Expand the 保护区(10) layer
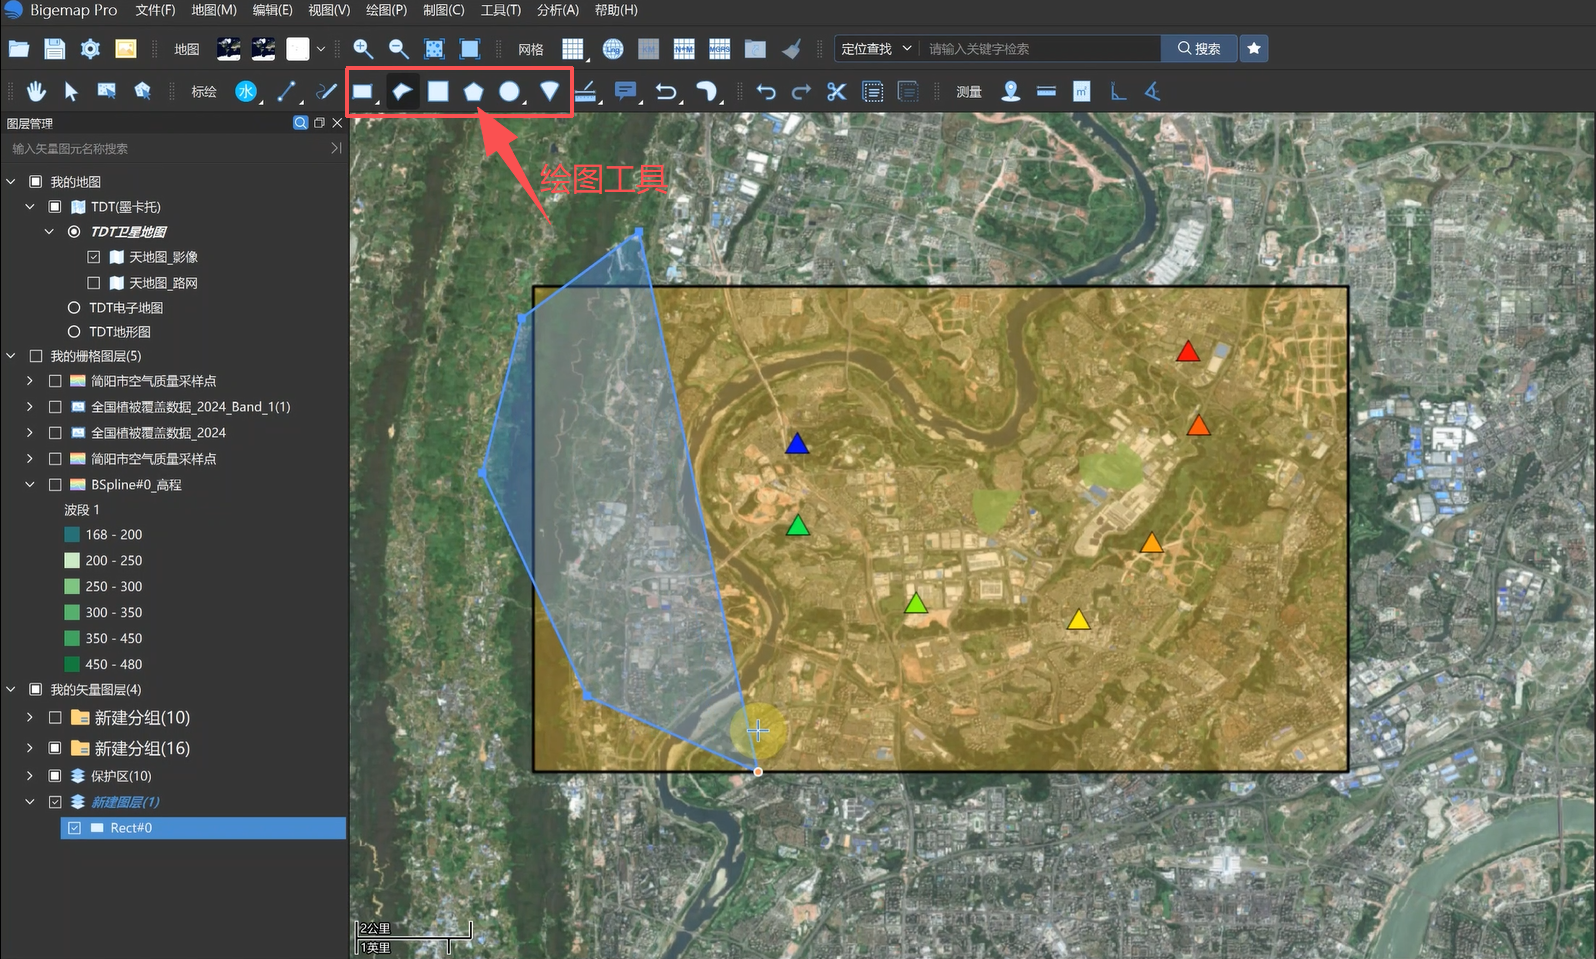 [x=30, y=775]
